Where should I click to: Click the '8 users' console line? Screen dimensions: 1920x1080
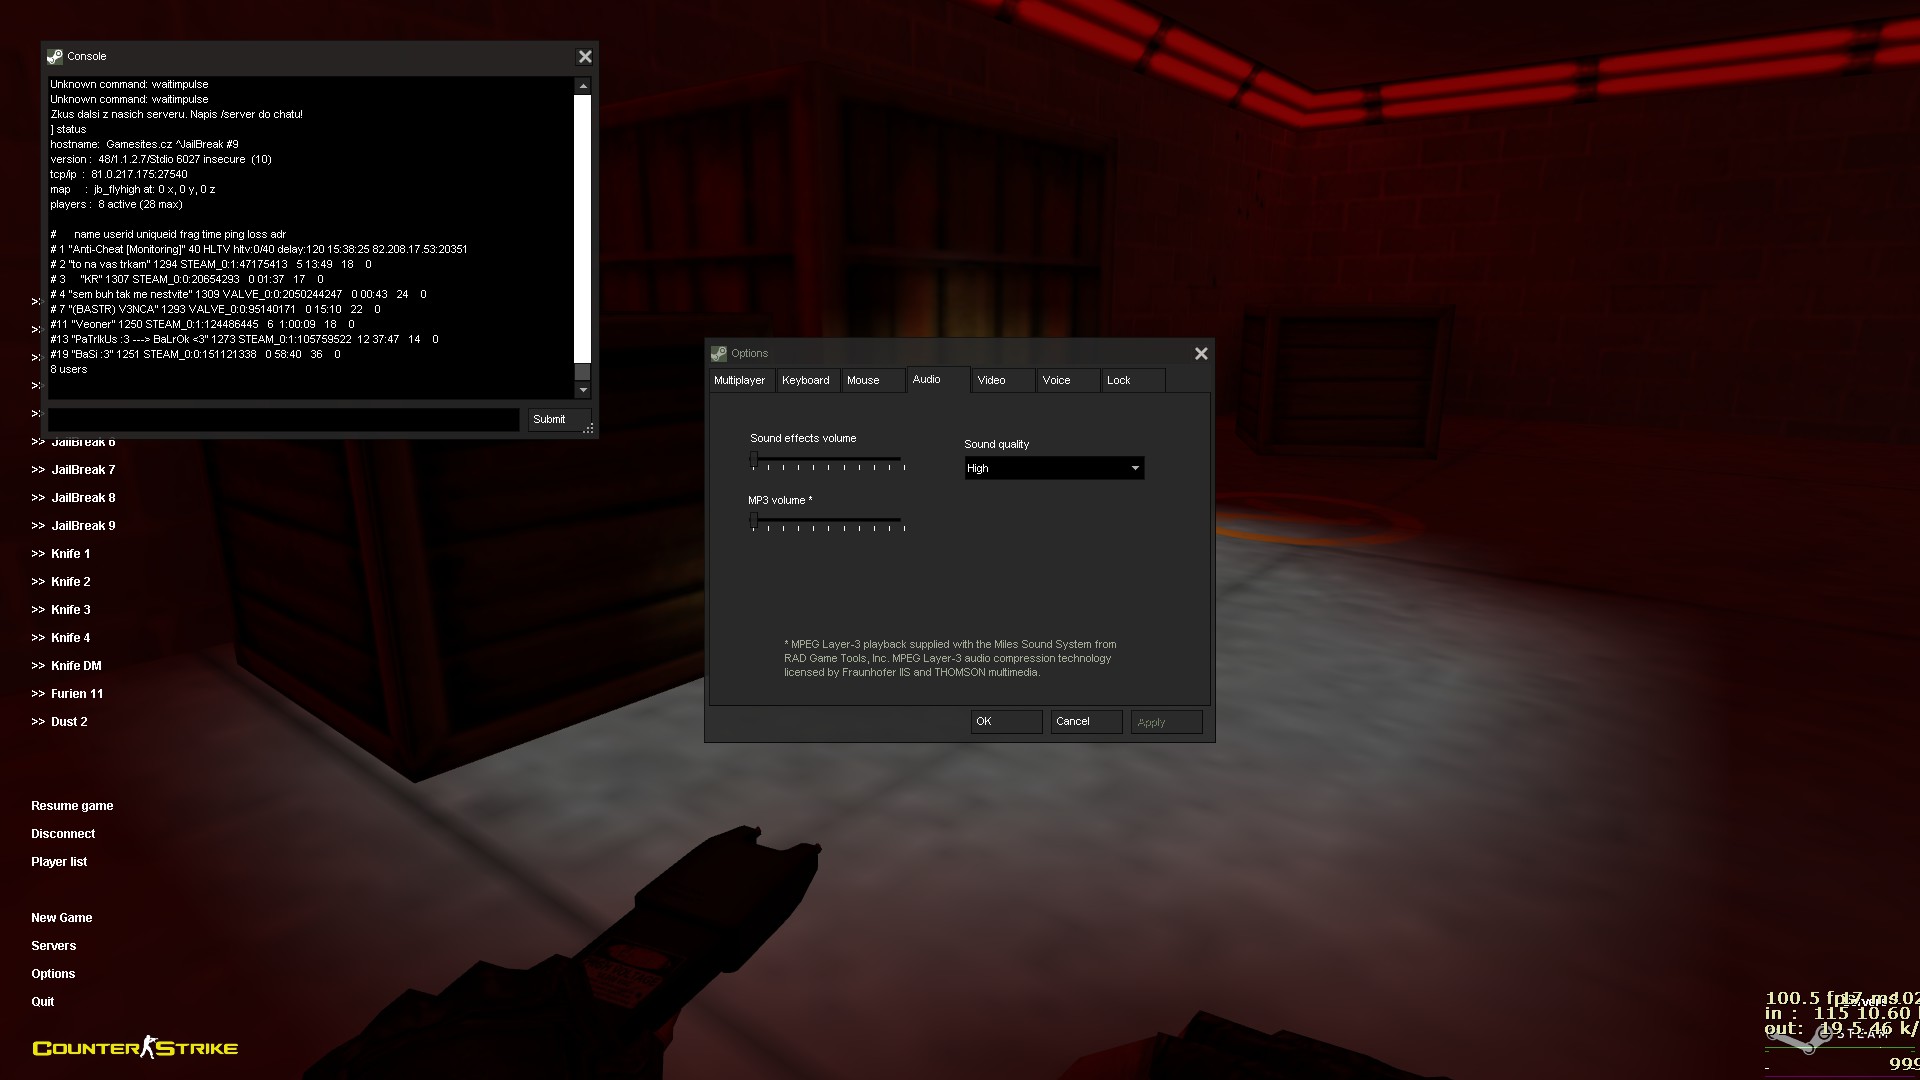(x=69, y=369)
